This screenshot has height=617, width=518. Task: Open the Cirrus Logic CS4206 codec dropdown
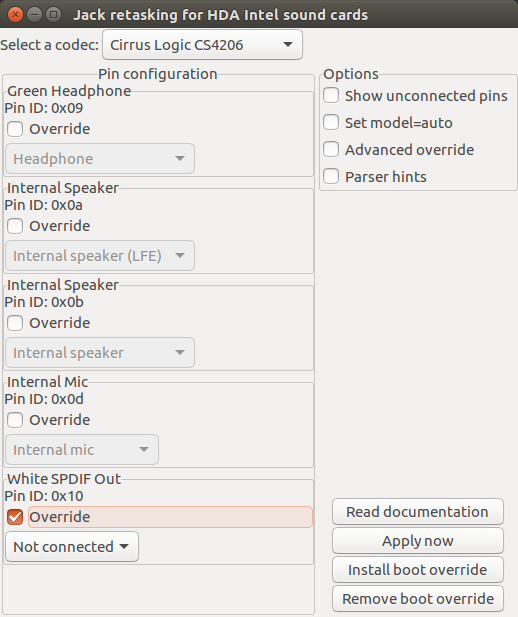pos(202,45)
